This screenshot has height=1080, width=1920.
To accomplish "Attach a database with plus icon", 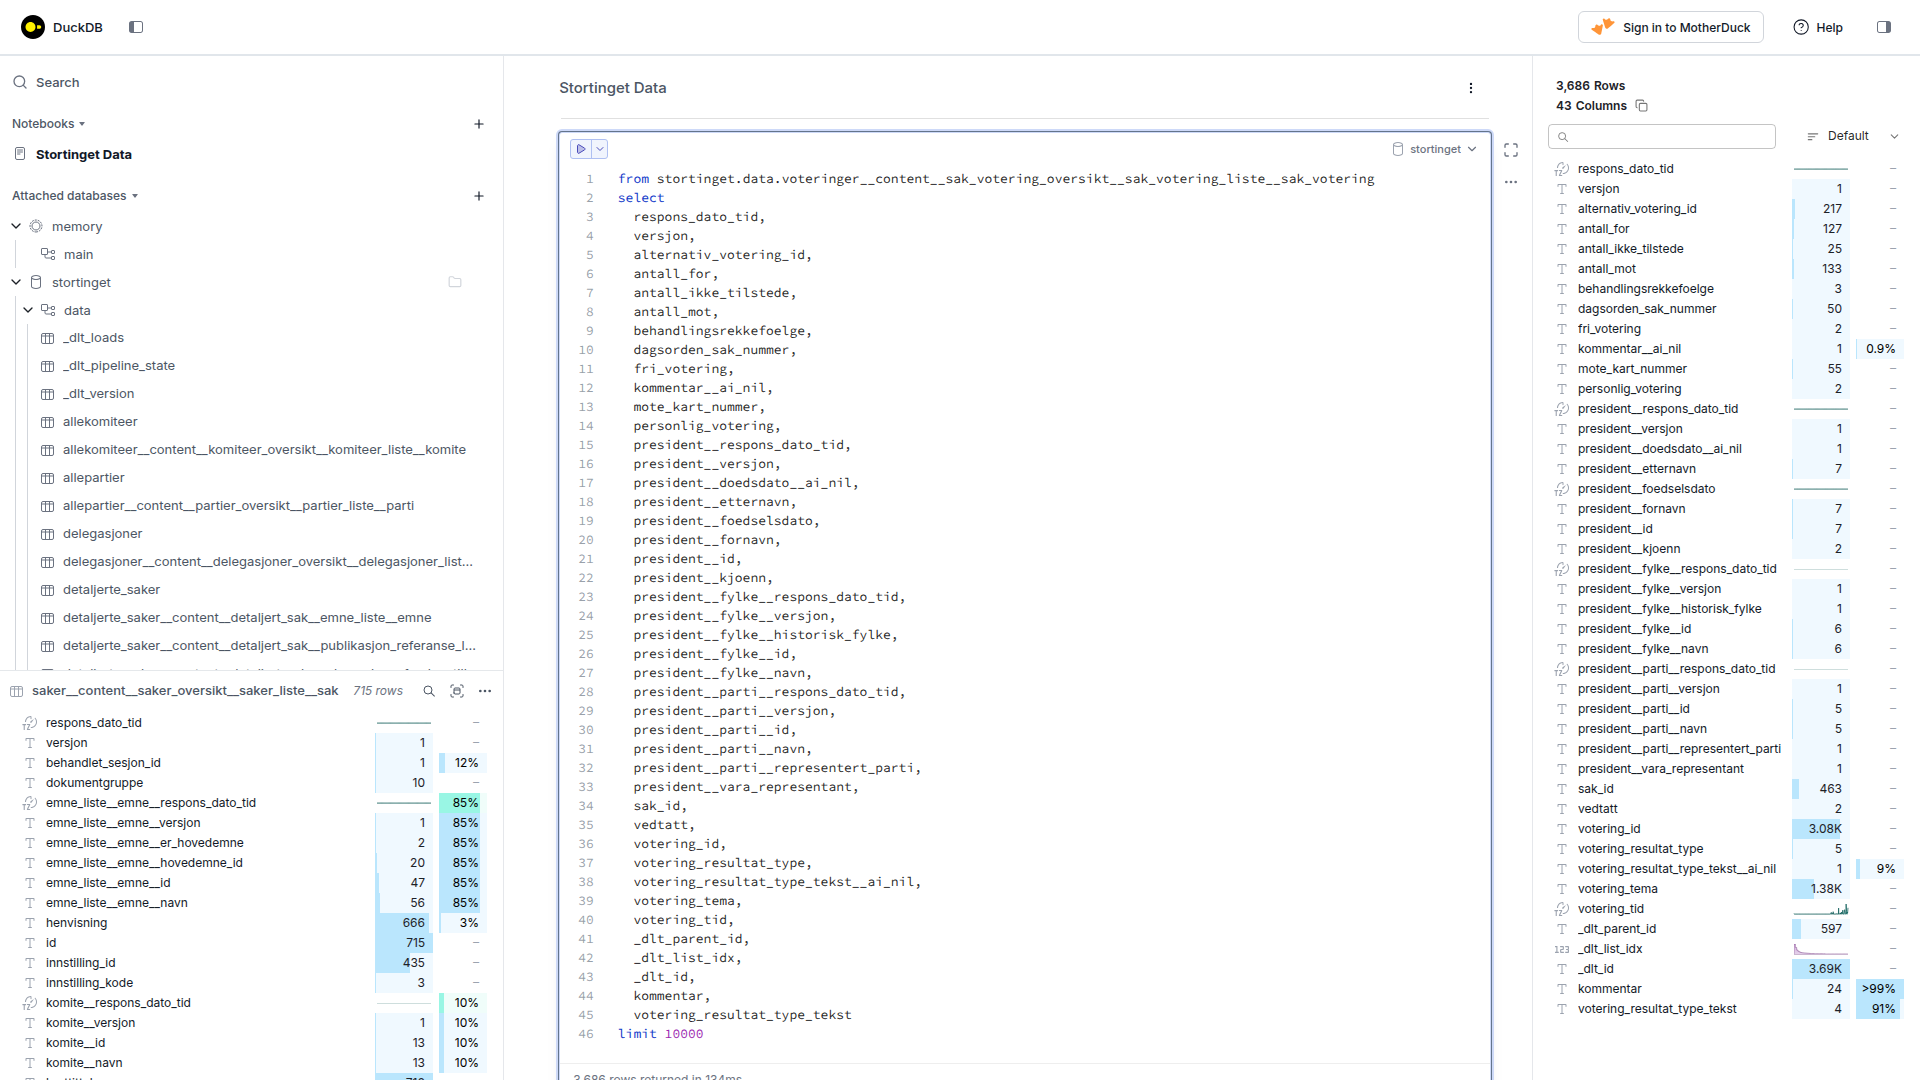I will coord(479,196).
